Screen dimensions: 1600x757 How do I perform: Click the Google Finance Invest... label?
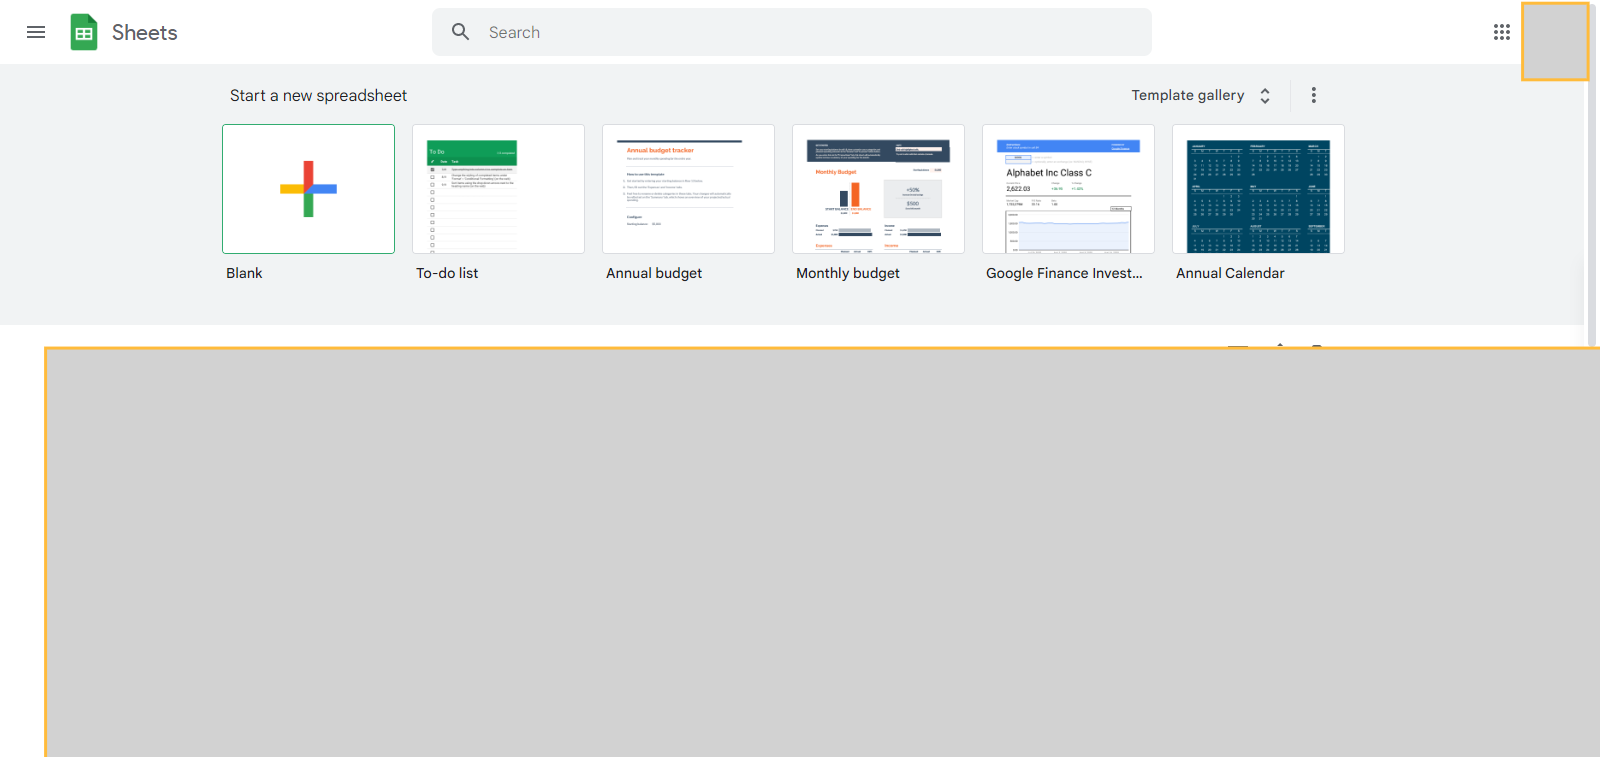(1064, 273)
